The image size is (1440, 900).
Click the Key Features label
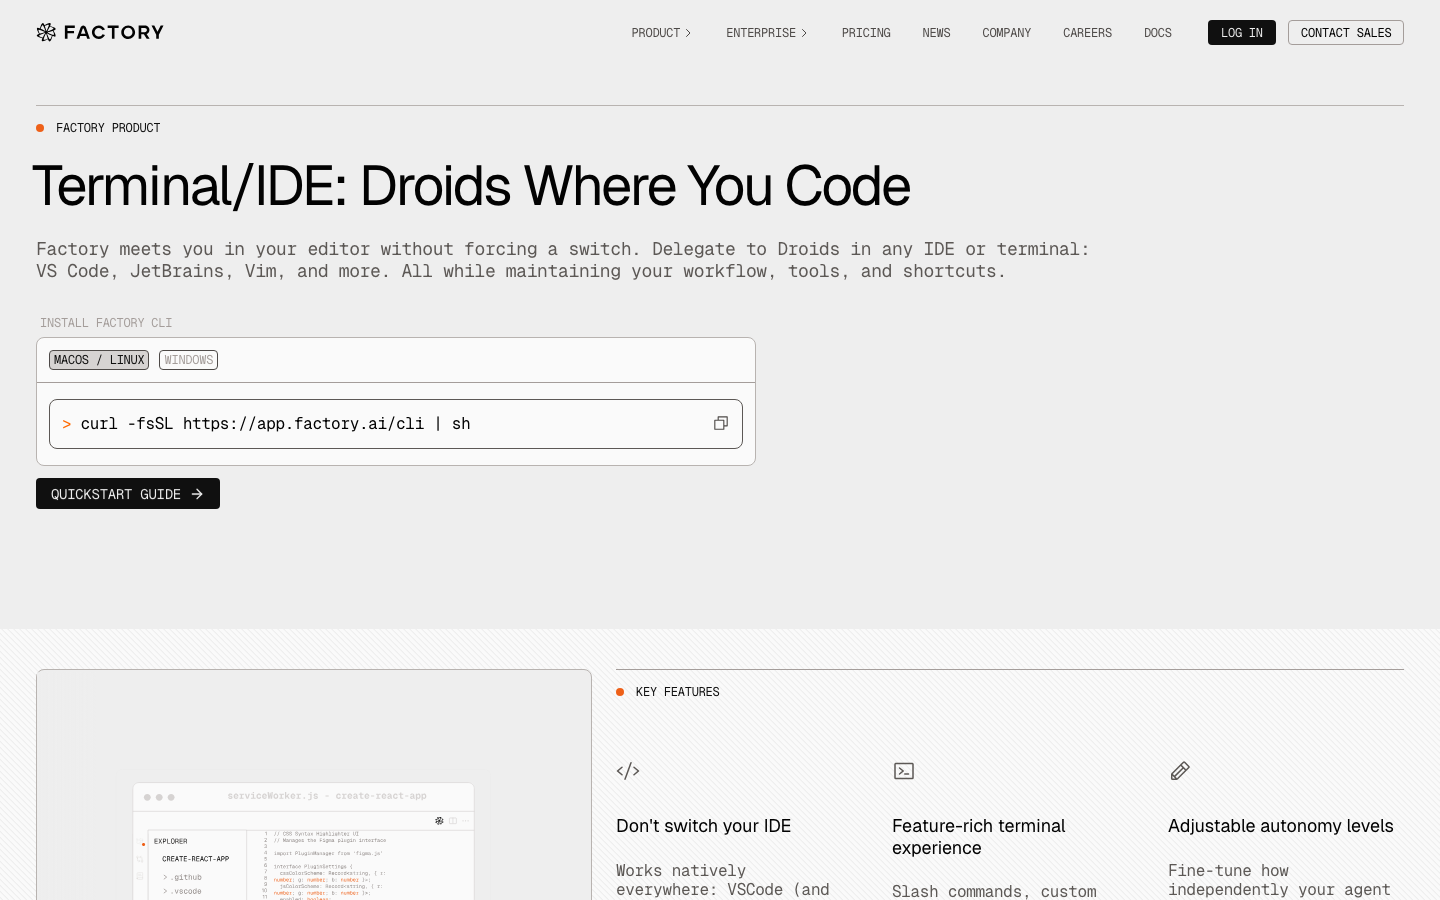677,692
